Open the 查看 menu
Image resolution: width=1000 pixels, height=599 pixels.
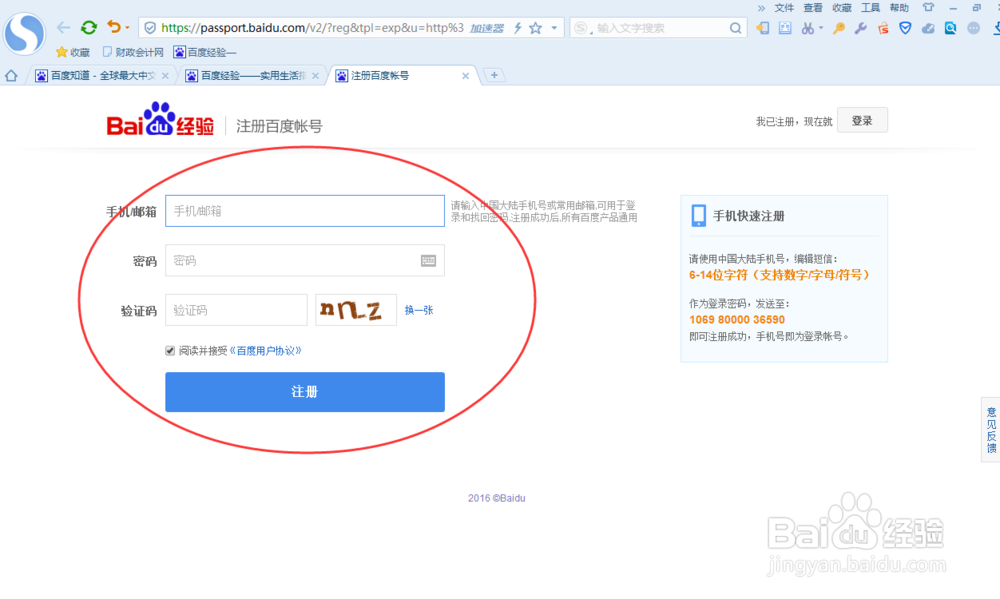(812, 8)
